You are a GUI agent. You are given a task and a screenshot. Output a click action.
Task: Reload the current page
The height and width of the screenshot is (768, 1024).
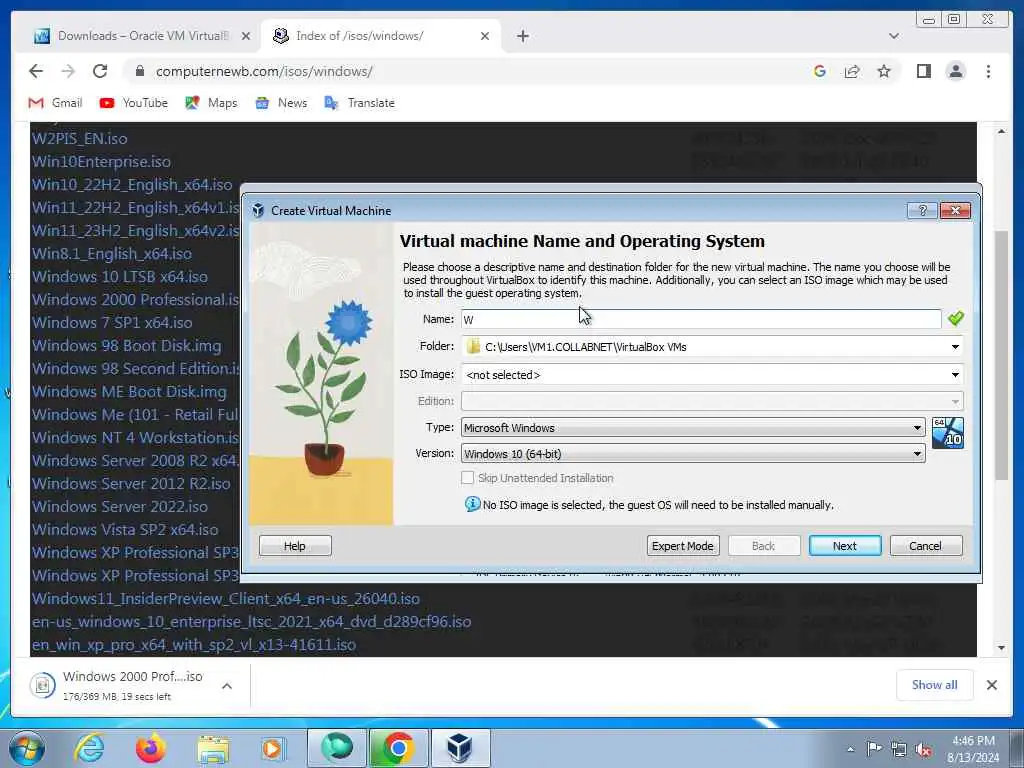pos(100,71)
